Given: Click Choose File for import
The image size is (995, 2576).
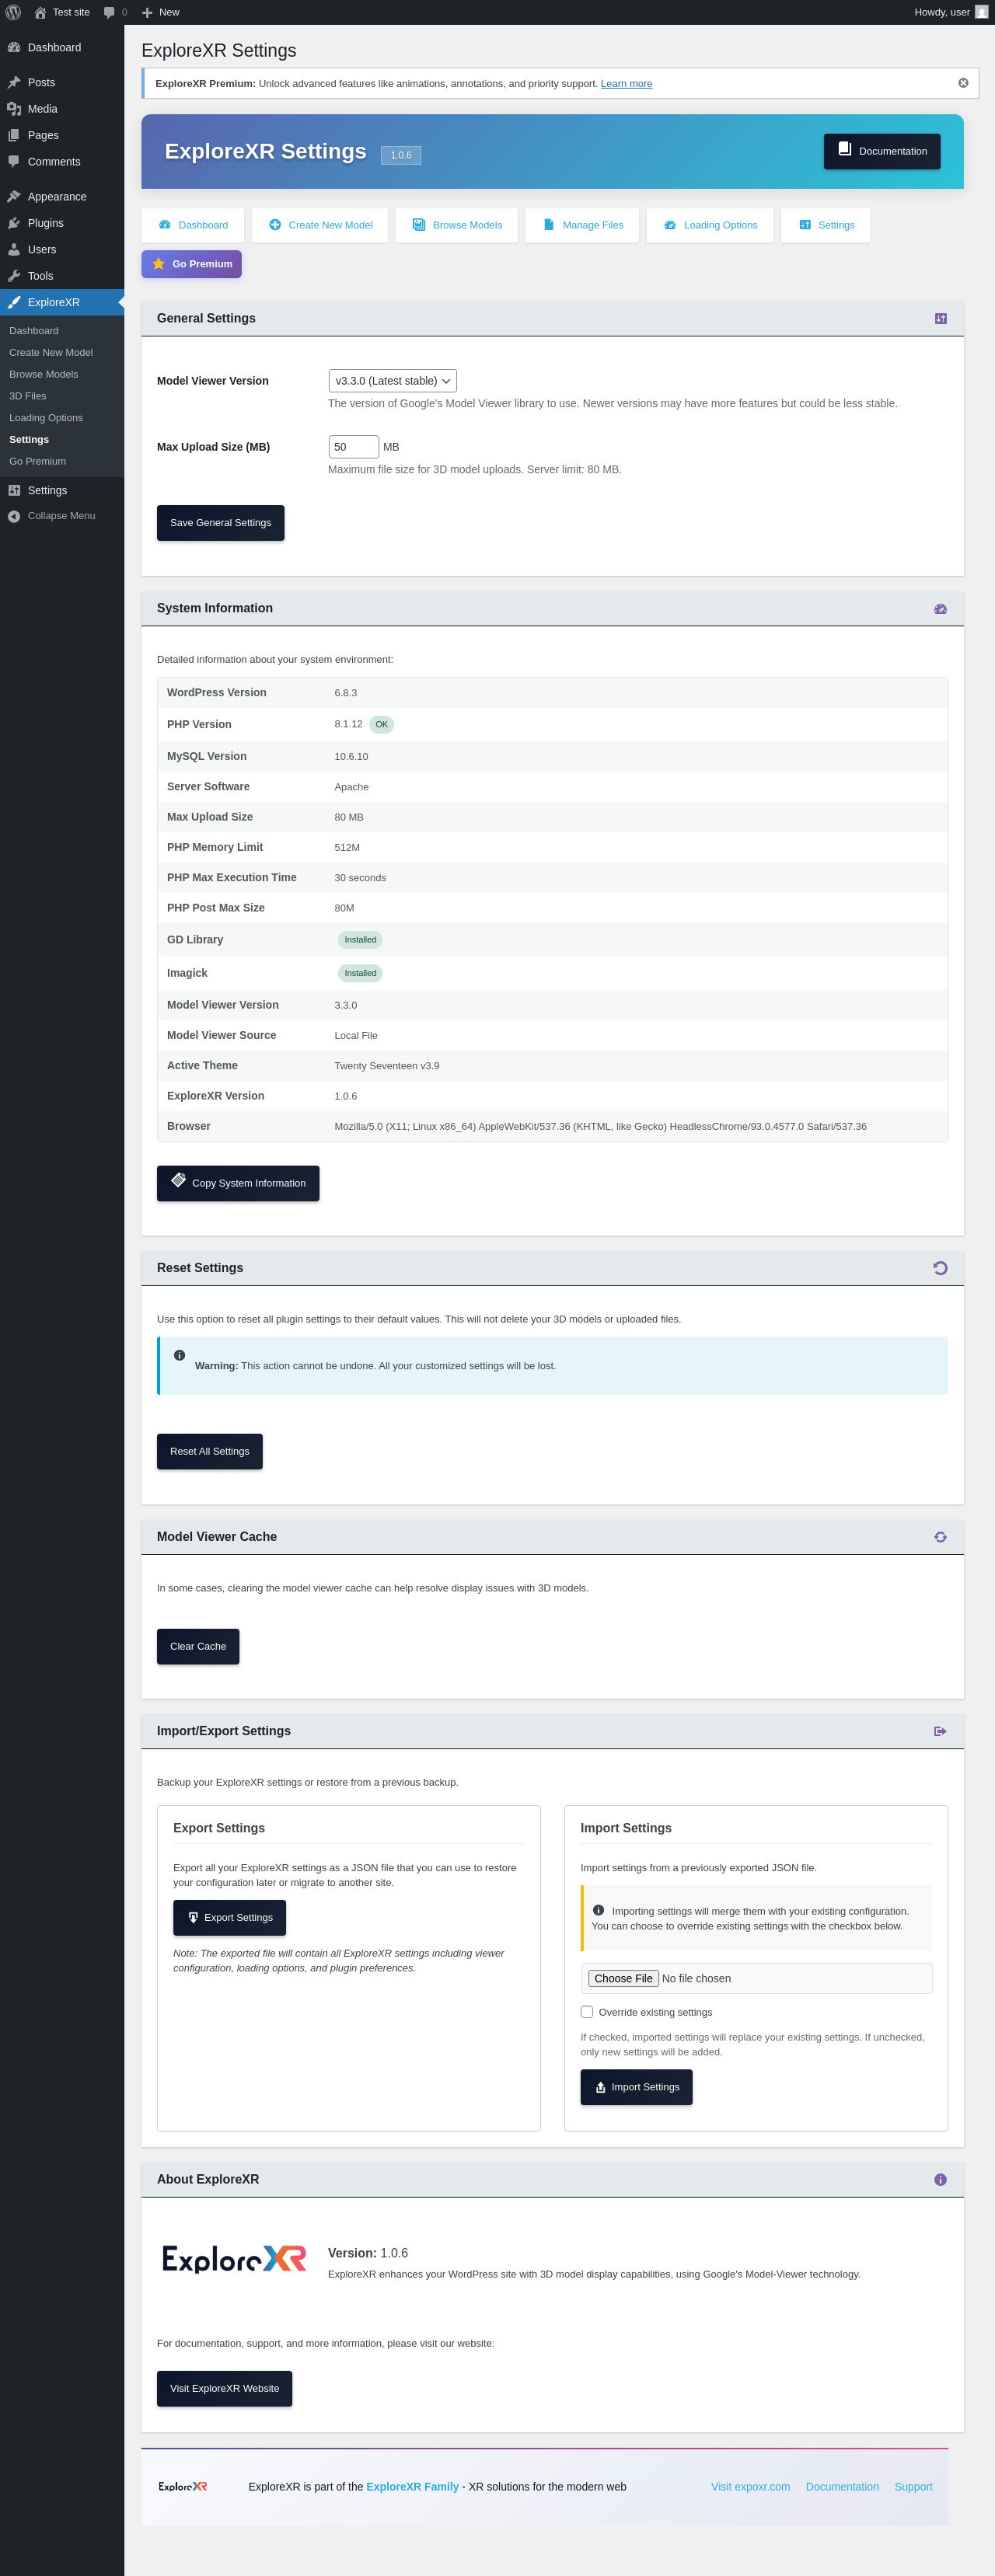Looking at the screenshot, I should (623, 1978).
